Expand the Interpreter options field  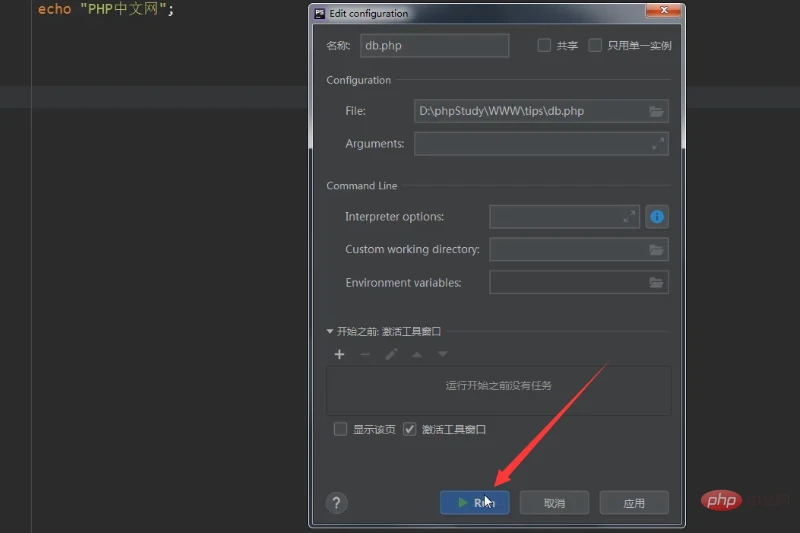pos(629,217)
